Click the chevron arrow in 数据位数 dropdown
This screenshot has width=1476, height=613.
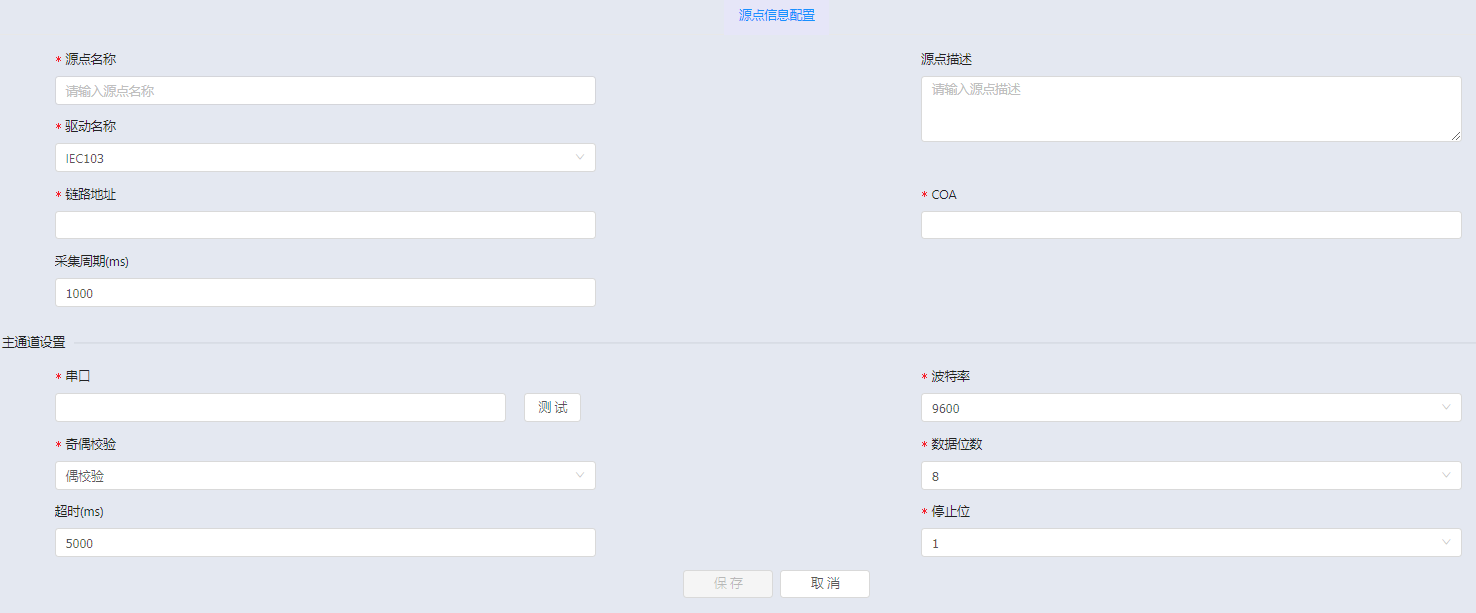point(1446,476)
